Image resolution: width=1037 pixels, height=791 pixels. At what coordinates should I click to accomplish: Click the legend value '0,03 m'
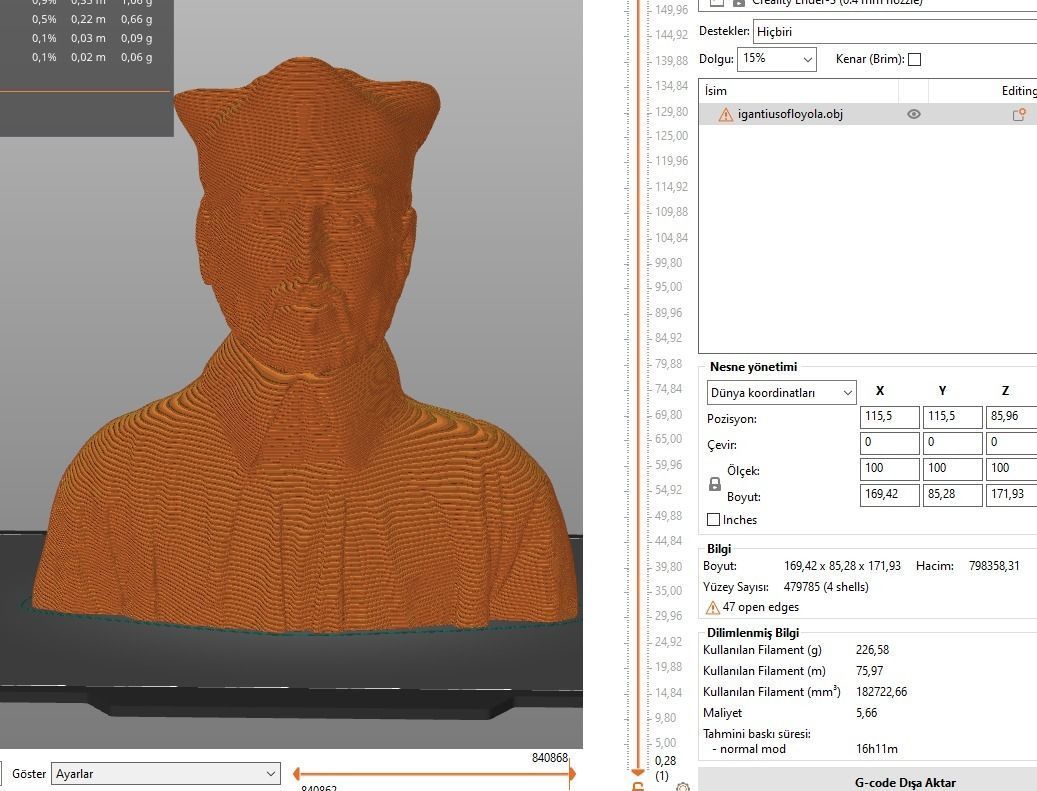(x=88, y=38)
